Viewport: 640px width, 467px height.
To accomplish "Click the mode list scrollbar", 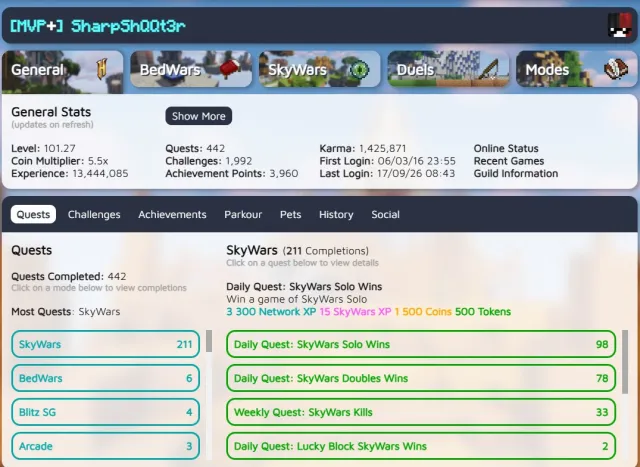I will click(209, 341).
